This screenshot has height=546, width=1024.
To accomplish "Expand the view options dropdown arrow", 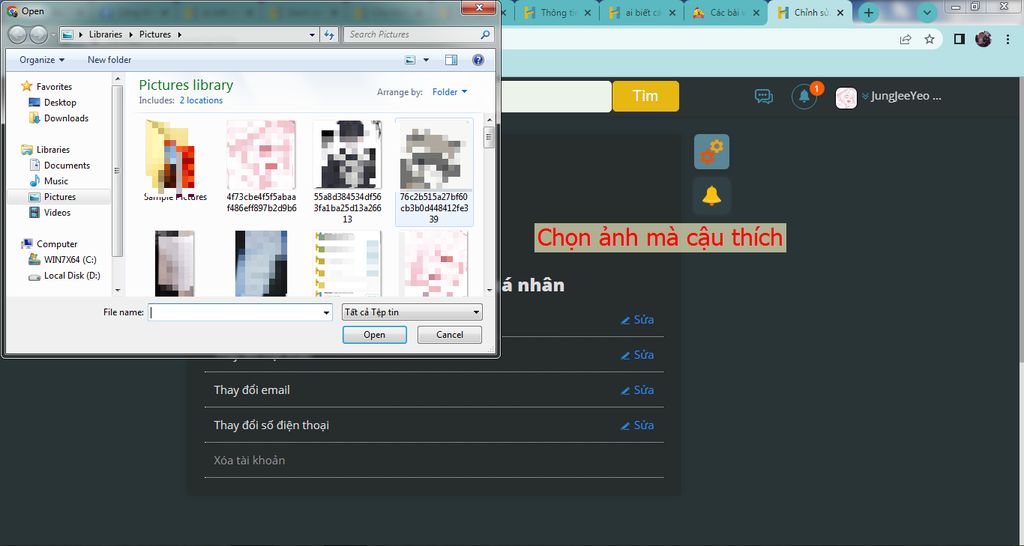I will point(426,60).
